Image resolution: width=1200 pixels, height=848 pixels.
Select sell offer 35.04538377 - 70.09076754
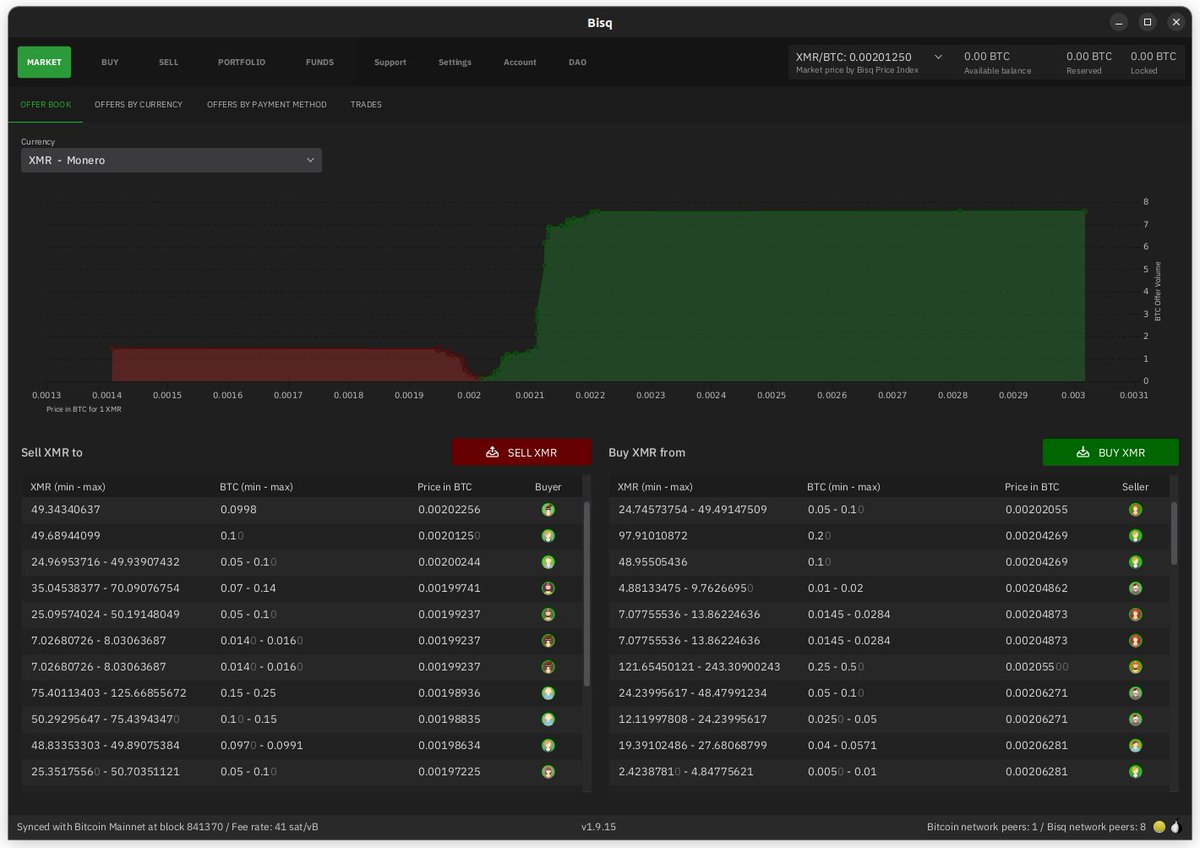301,588
